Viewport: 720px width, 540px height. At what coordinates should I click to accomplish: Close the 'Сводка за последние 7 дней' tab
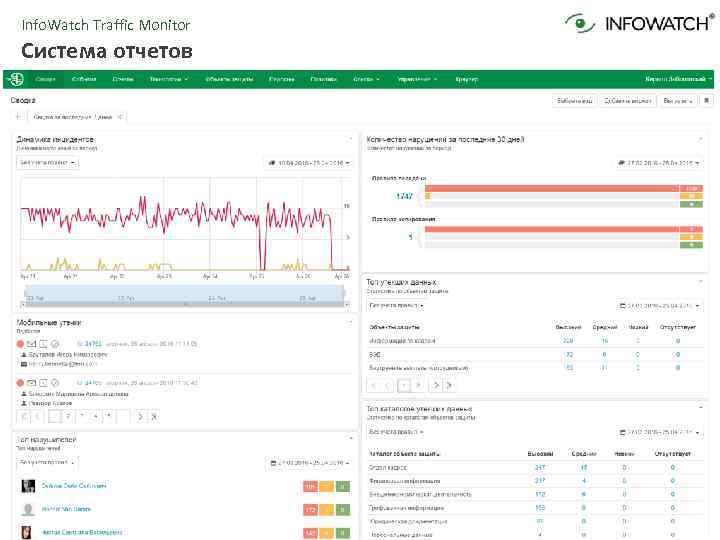pos(120,117)
